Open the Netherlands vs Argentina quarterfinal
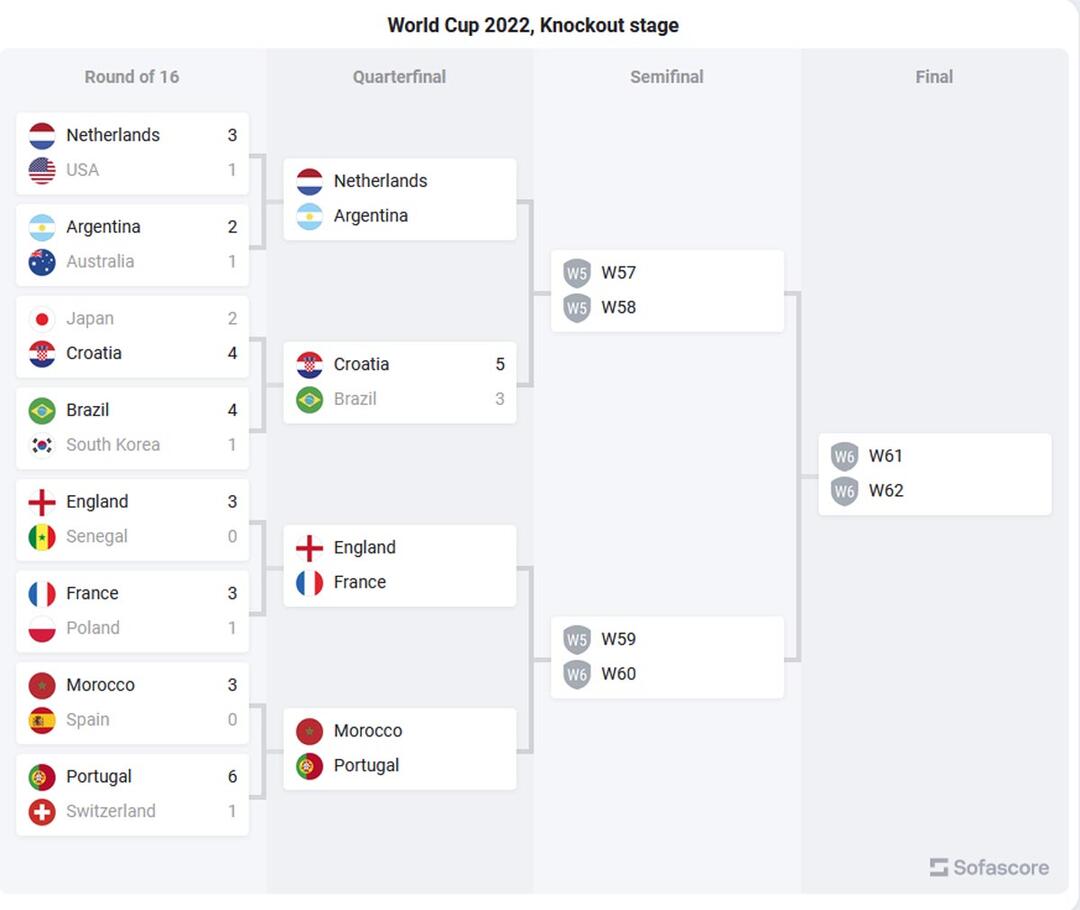The image size is (1080, 910). 400,199
